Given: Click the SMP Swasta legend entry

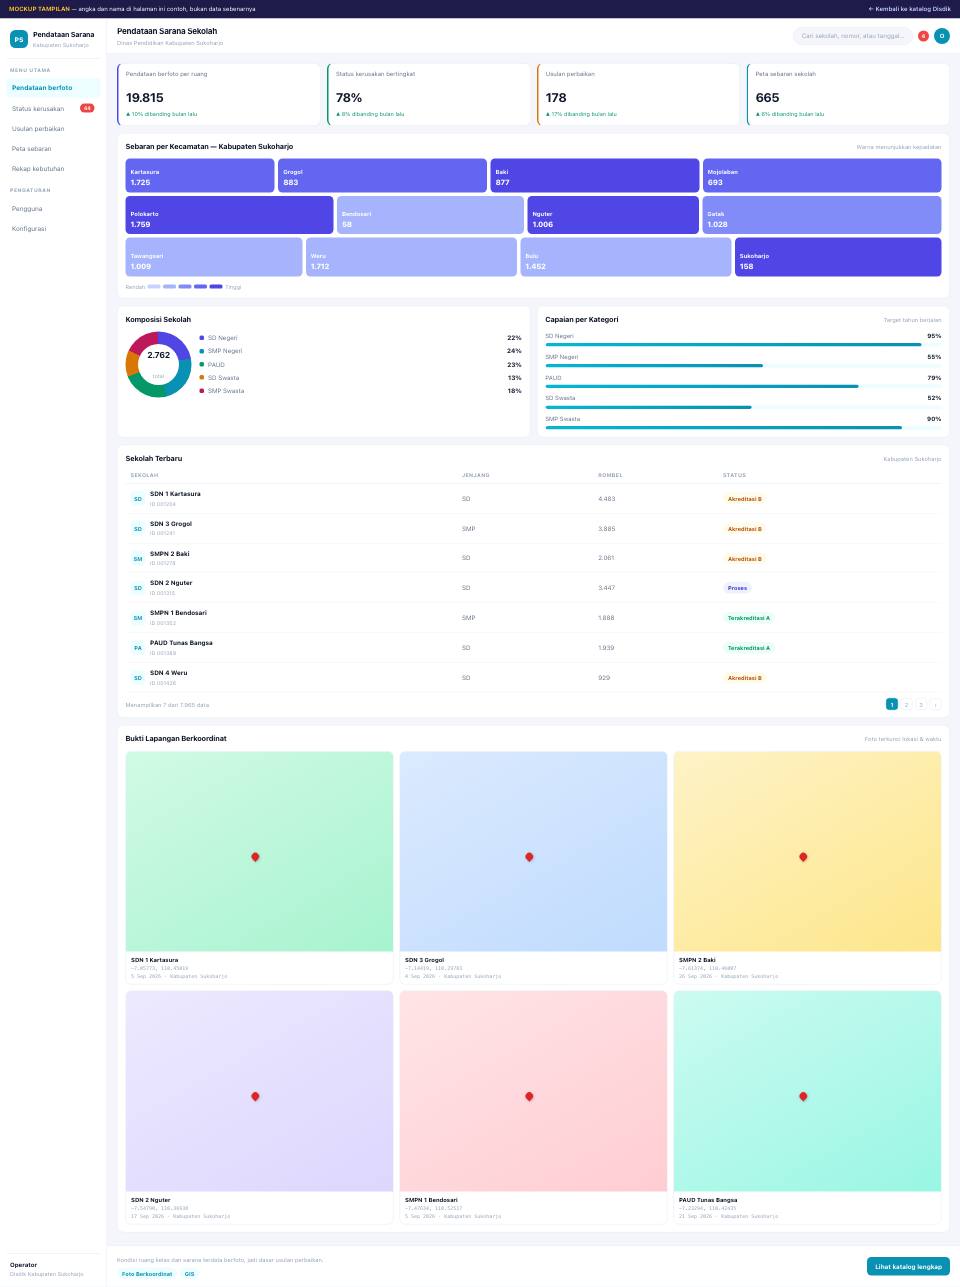Looking at the screenshot, I should 360,391.
